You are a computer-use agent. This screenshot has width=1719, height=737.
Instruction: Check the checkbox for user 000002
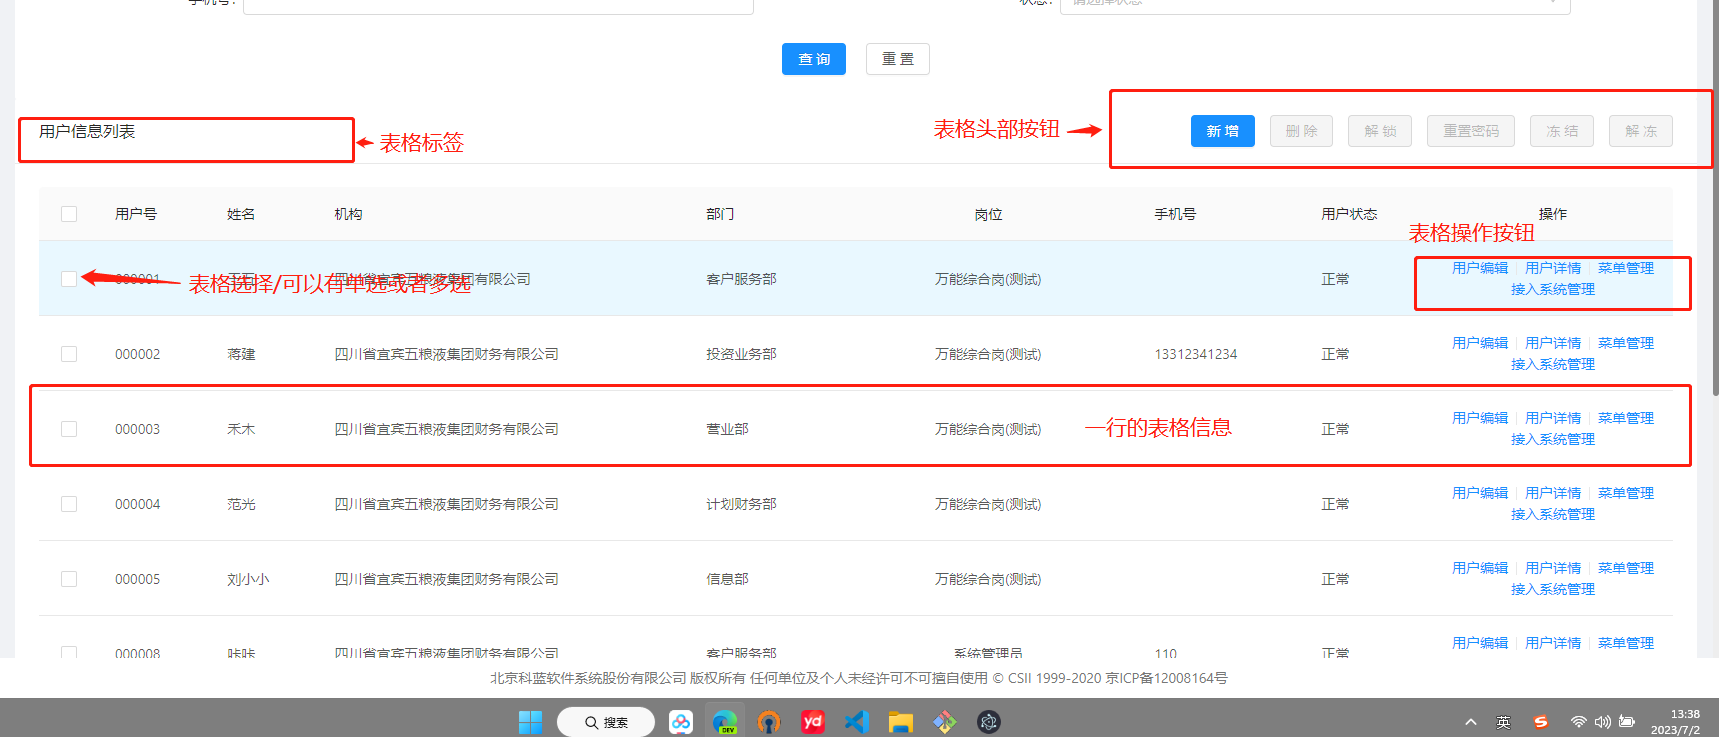(x=69, y=354)
